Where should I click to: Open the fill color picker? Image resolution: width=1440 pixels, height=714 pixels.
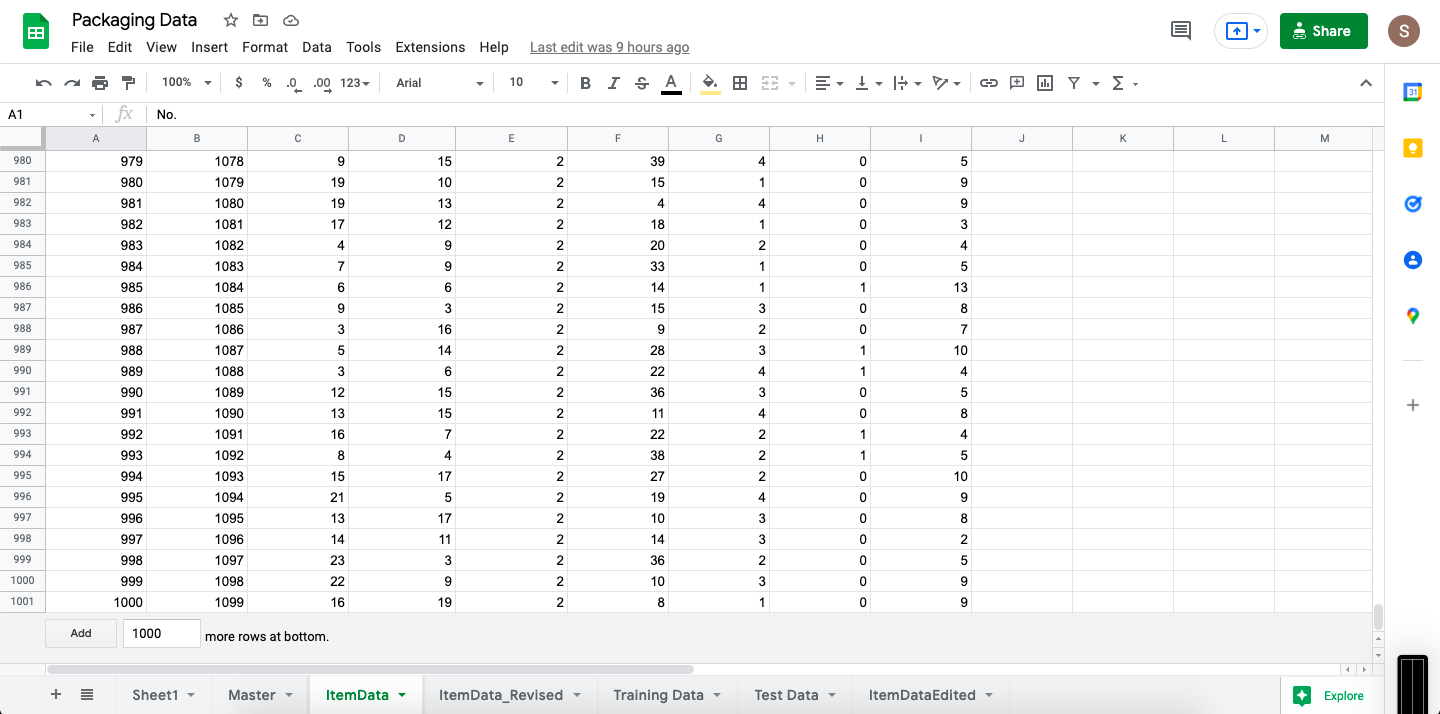pyautogui.click(x=710, y=83)
